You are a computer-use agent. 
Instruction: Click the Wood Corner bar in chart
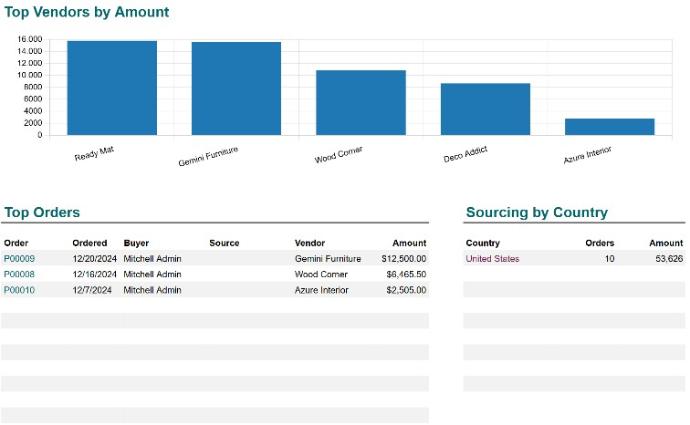click(361, 103)
